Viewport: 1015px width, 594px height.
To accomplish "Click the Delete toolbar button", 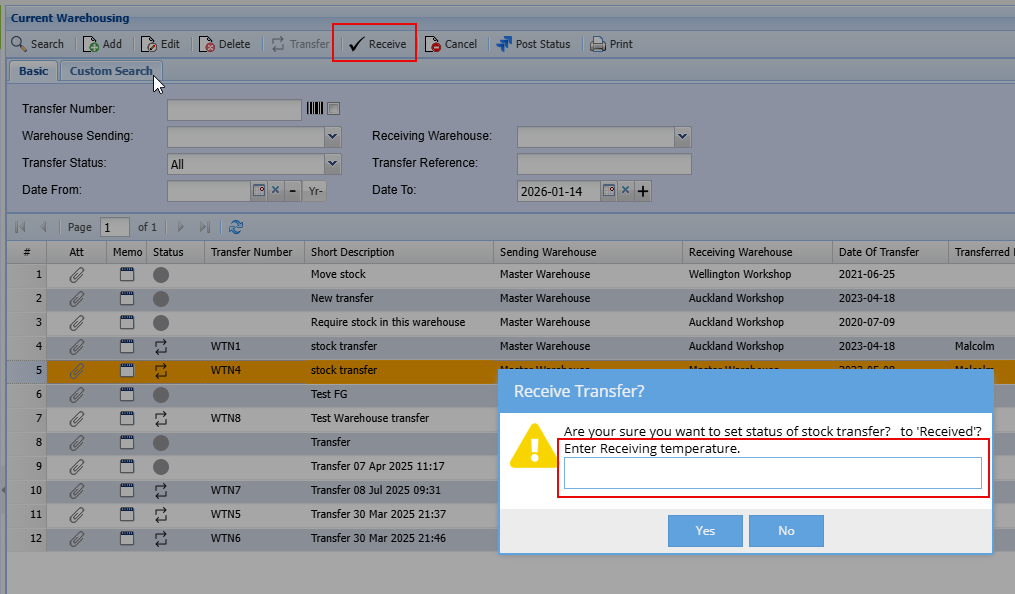I will click(x=224, y=44).
